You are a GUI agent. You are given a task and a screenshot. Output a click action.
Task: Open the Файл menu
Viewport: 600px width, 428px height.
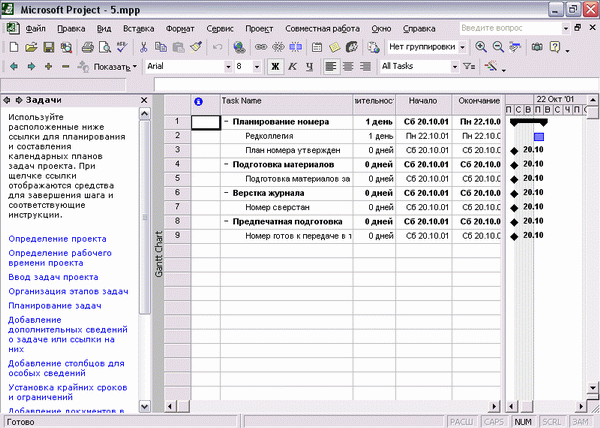[36, 29]
